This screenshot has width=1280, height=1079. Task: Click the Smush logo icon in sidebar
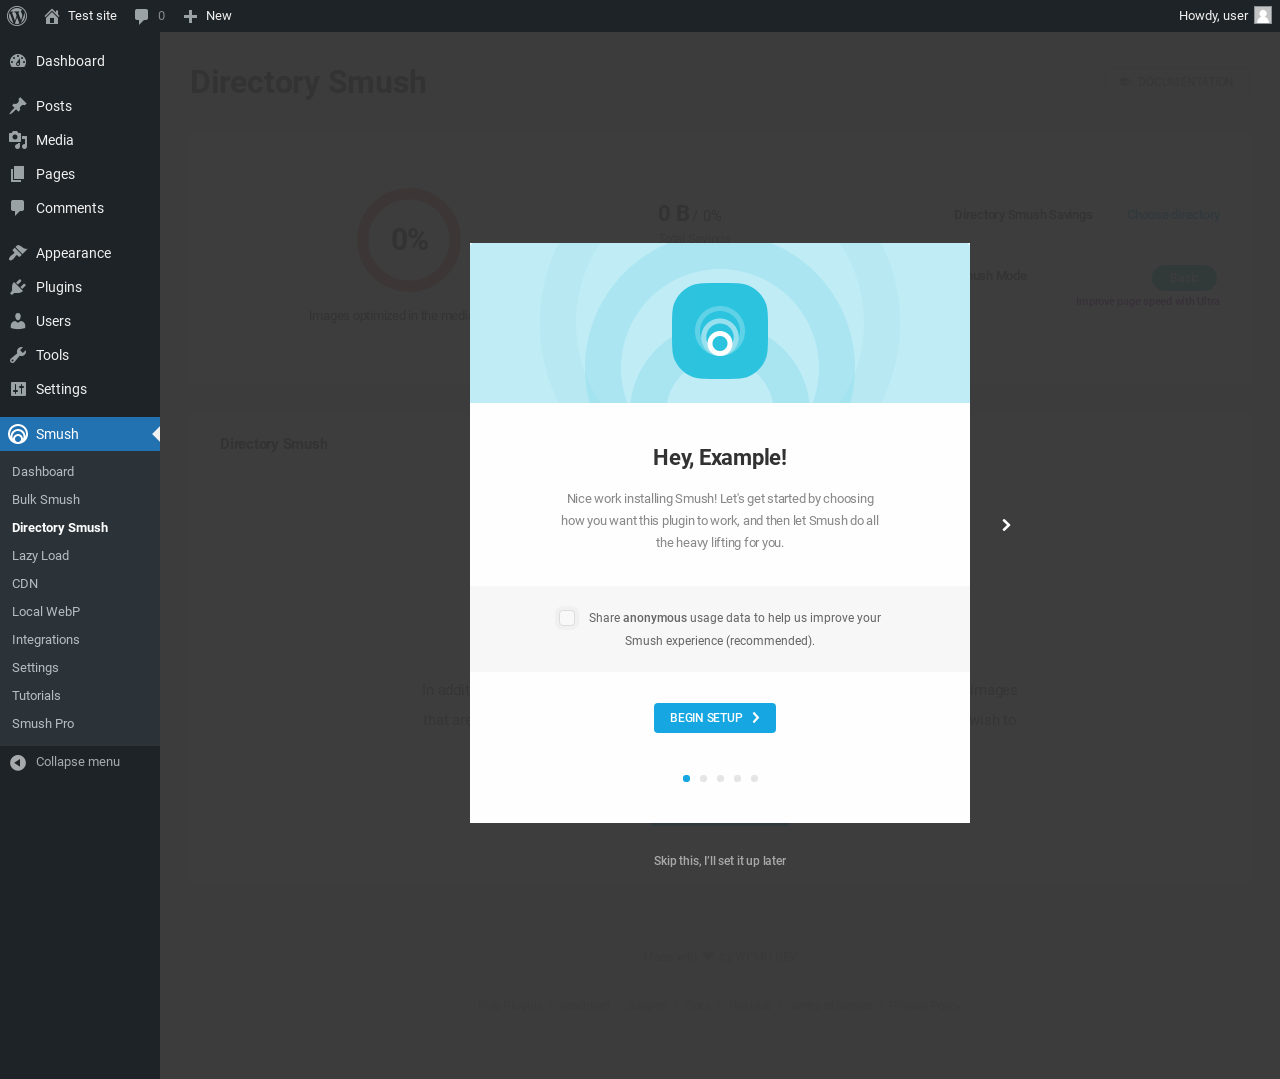[18, 434]
